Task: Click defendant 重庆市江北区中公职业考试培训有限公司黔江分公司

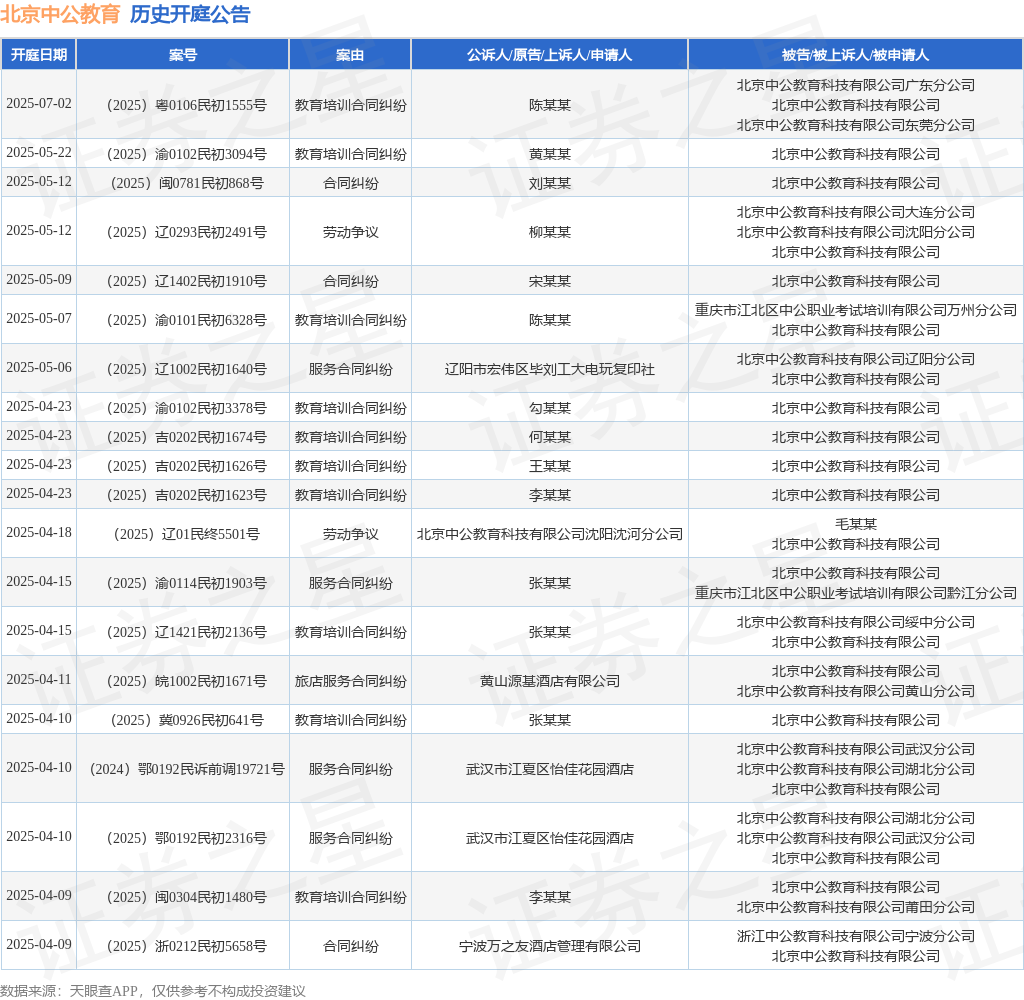Action: (856, 593)
